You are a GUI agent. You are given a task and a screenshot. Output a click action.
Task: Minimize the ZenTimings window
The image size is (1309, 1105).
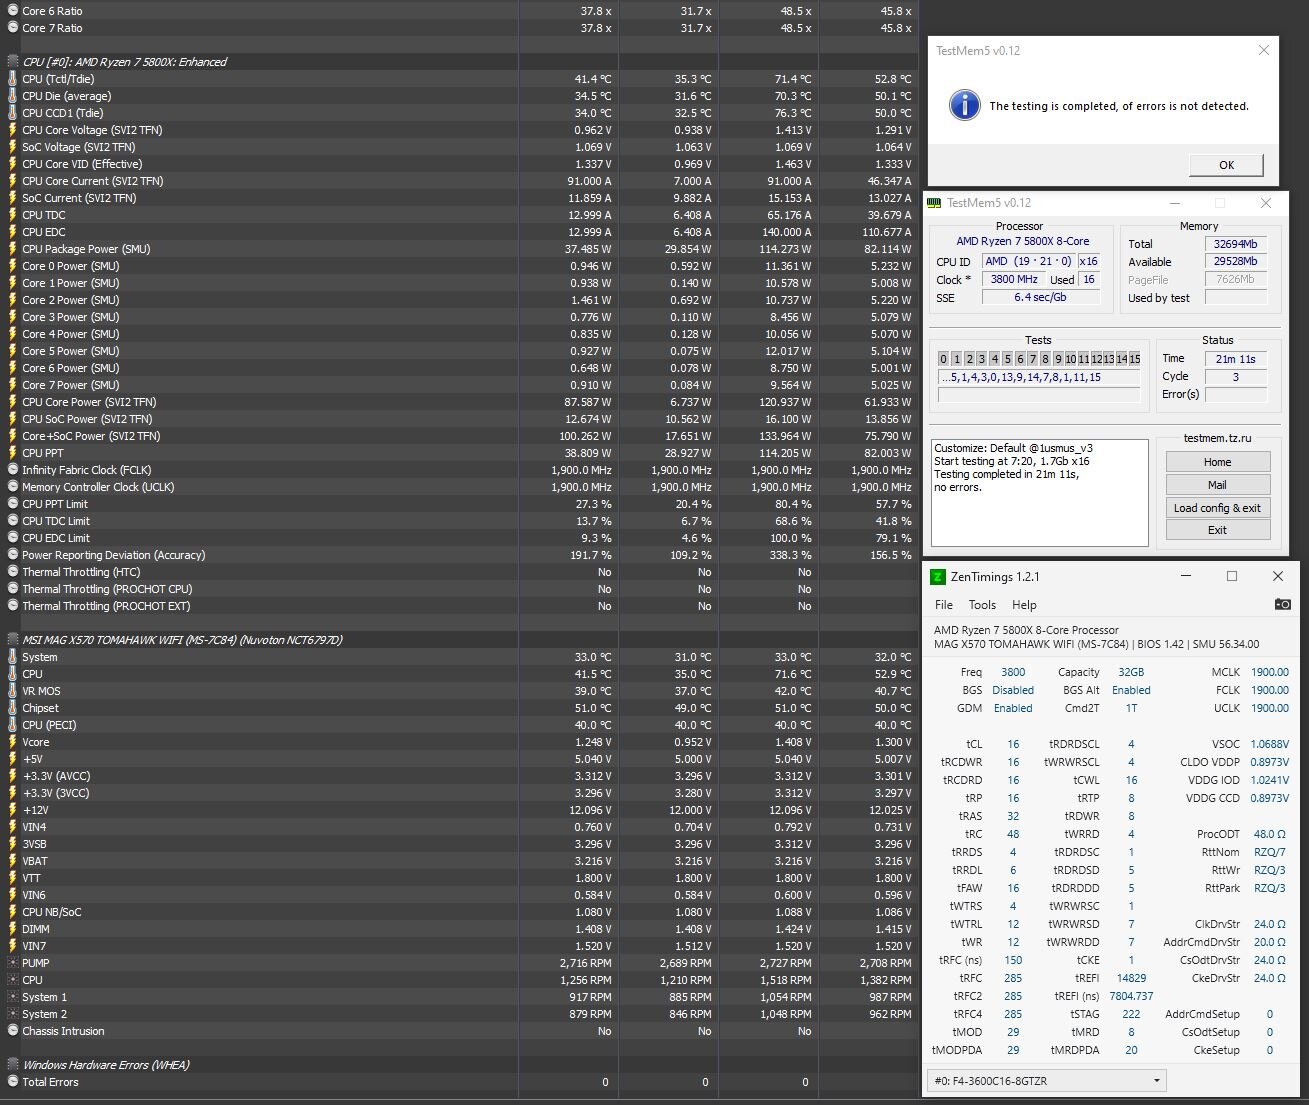click(x=1185, y=577)
